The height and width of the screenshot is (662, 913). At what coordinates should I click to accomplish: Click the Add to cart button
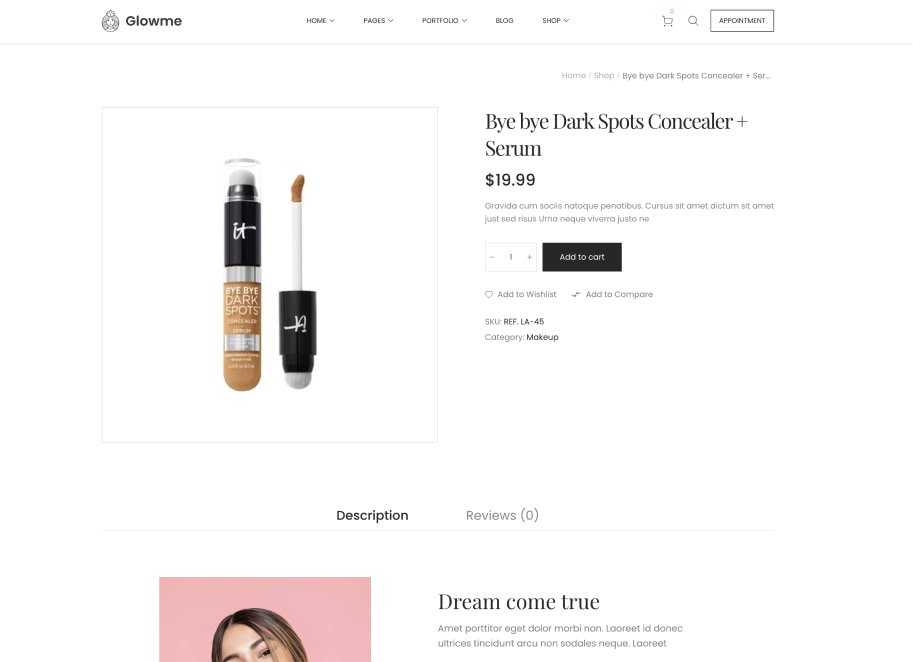point(582,257)
